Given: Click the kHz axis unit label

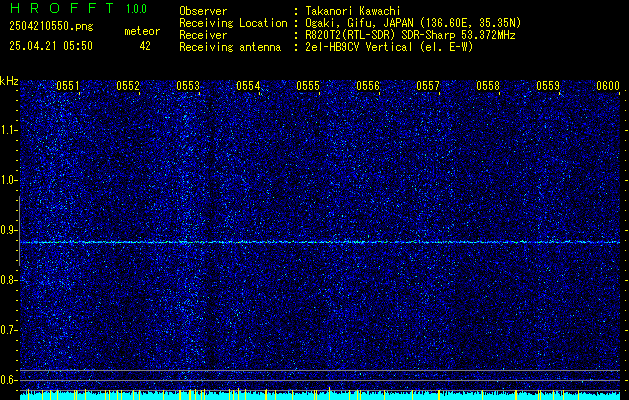Looking at the screenshot, I should point(9,81).
